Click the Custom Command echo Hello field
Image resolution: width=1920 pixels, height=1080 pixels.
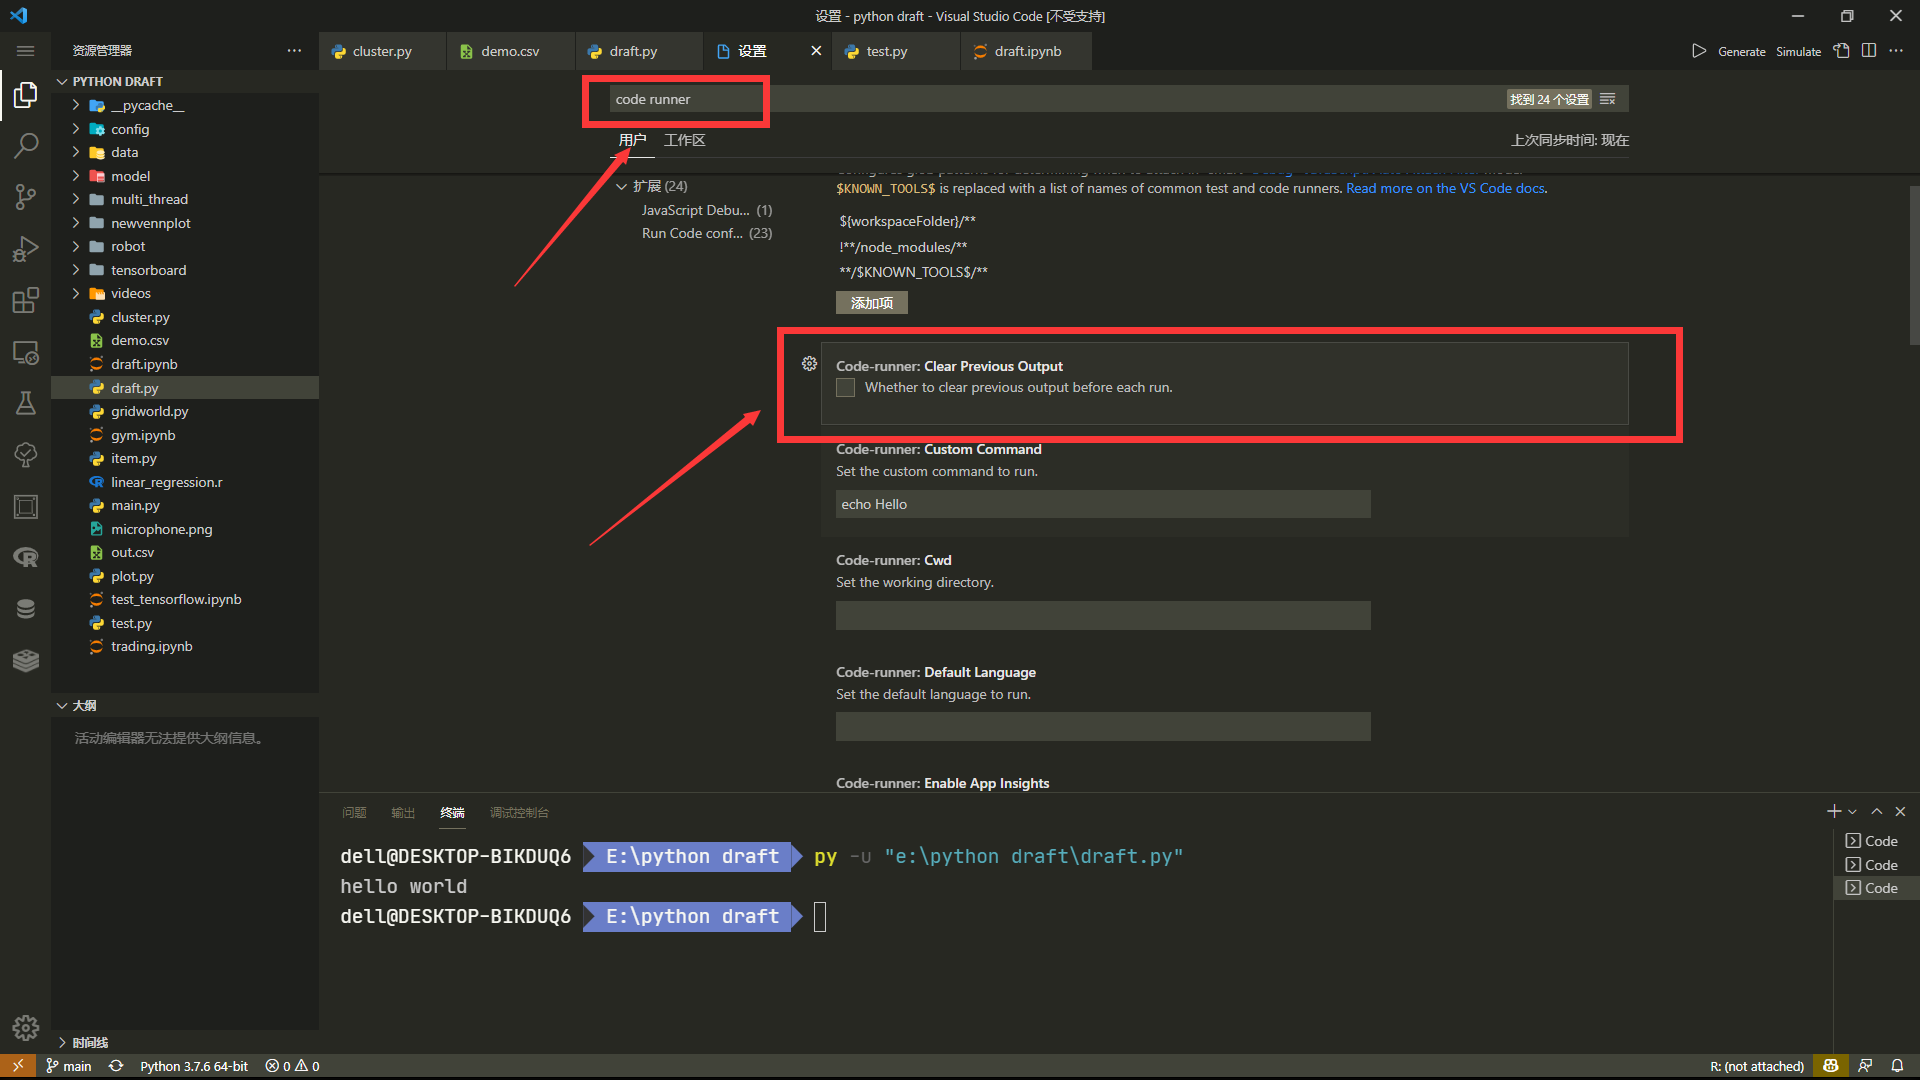point(1102,504)
